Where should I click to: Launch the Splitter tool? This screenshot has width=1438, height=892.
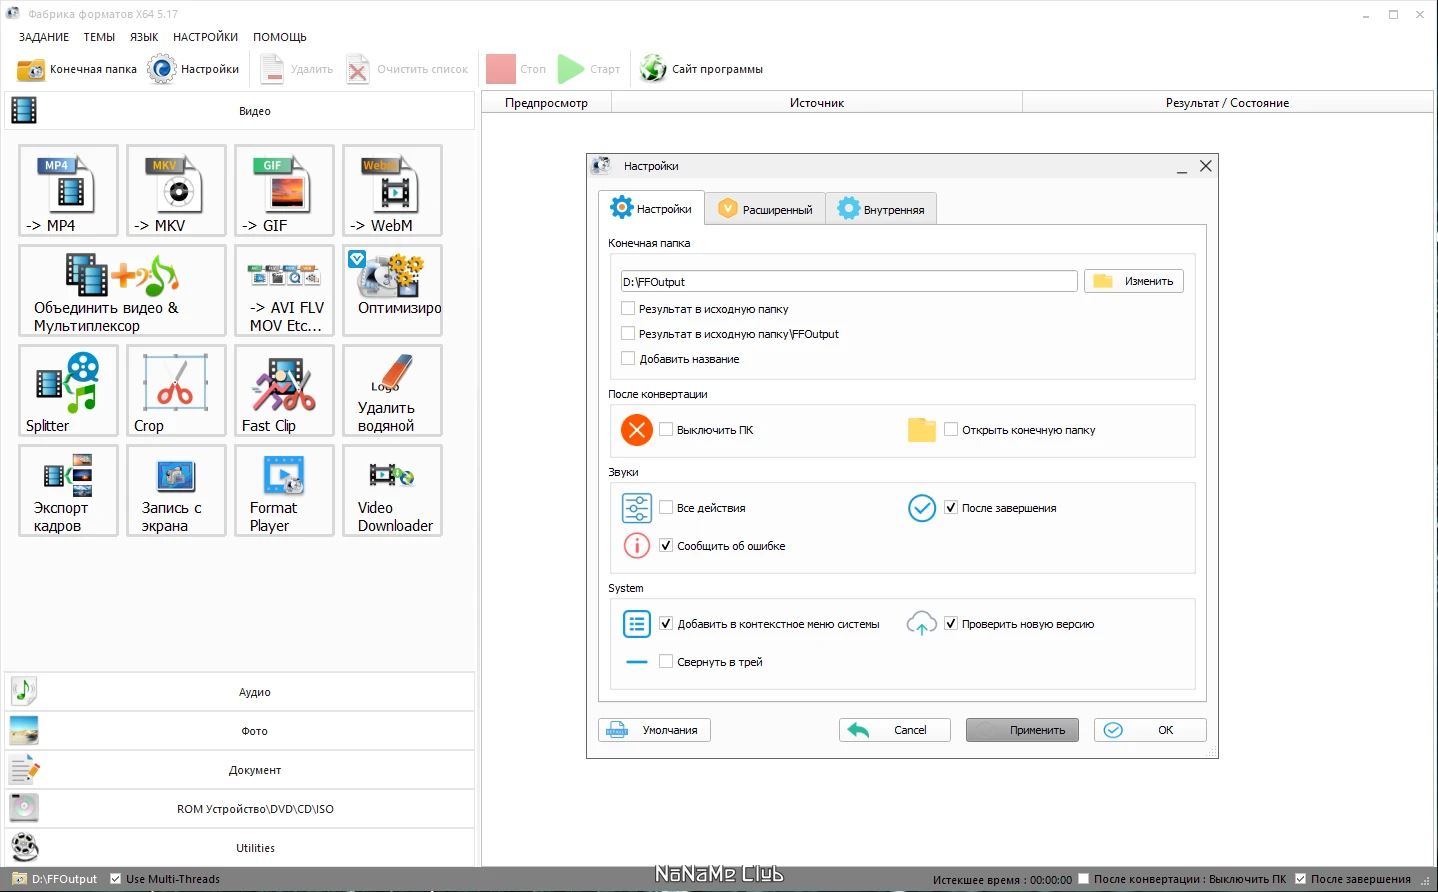[68, 390]
